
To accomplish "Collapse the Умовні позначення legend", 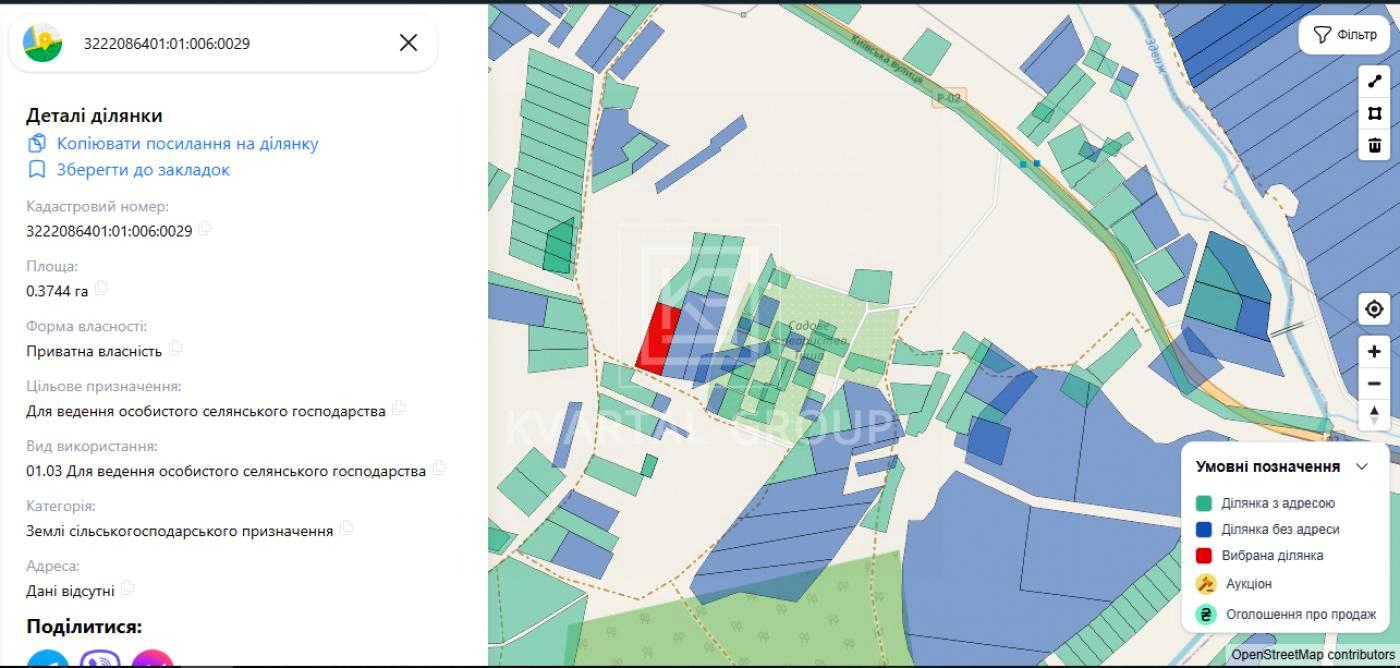I will point(1361,466).
